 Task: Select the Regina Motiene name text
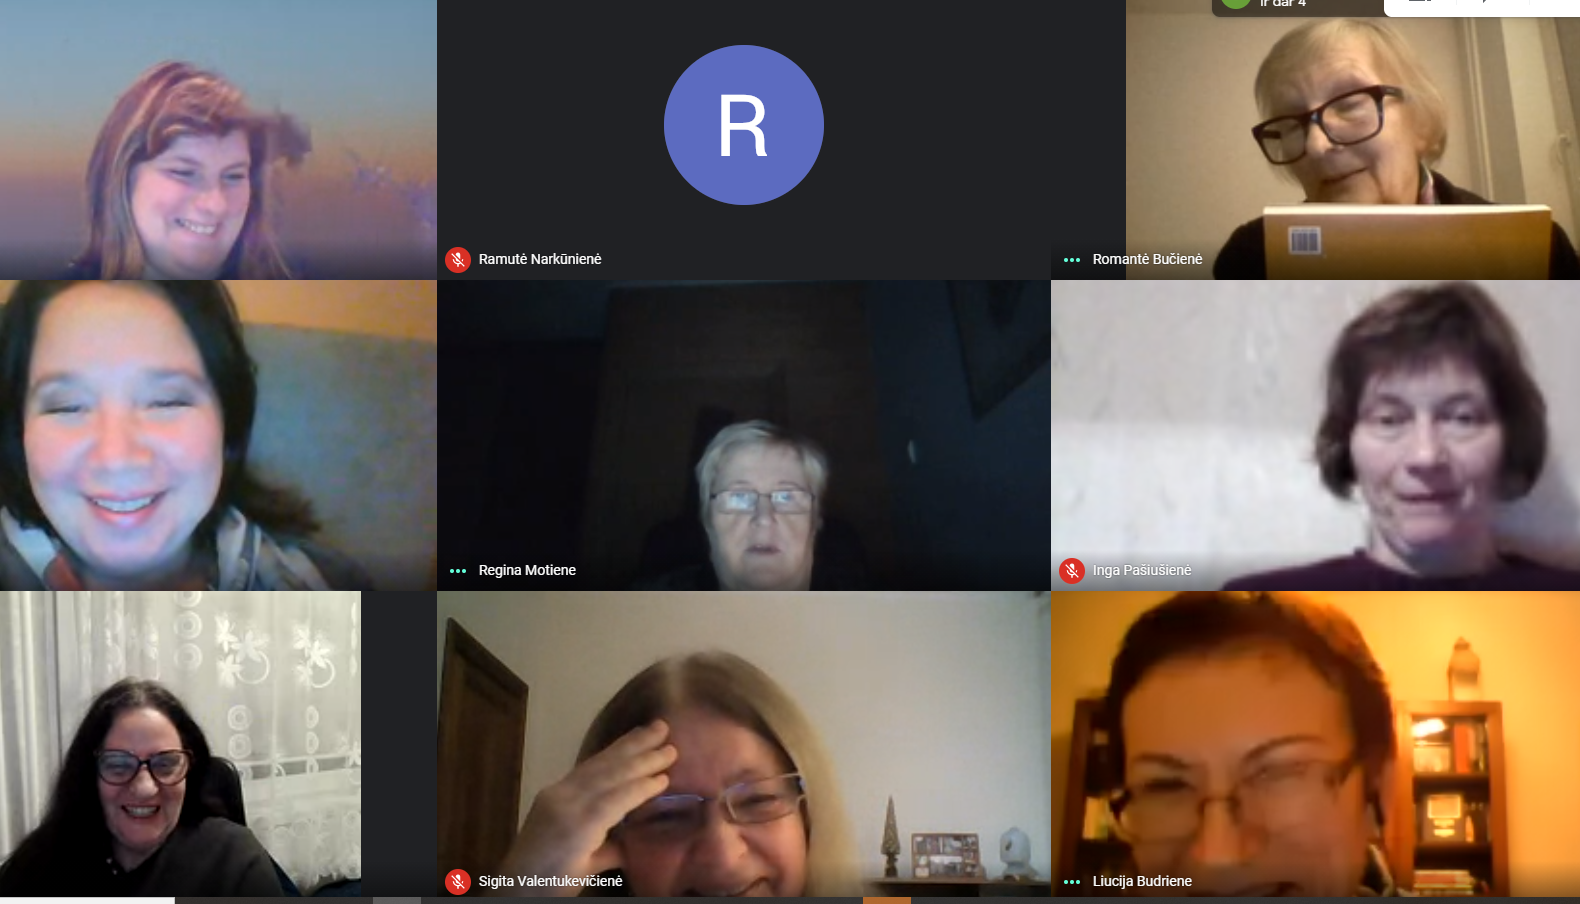[x=527, y=570]
